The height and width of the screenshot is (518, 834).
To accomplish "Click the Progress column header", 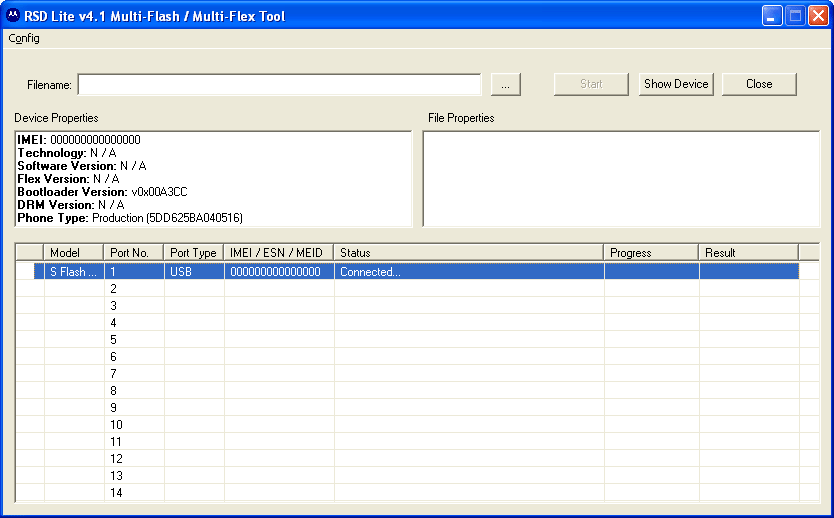I will (651, 253).
